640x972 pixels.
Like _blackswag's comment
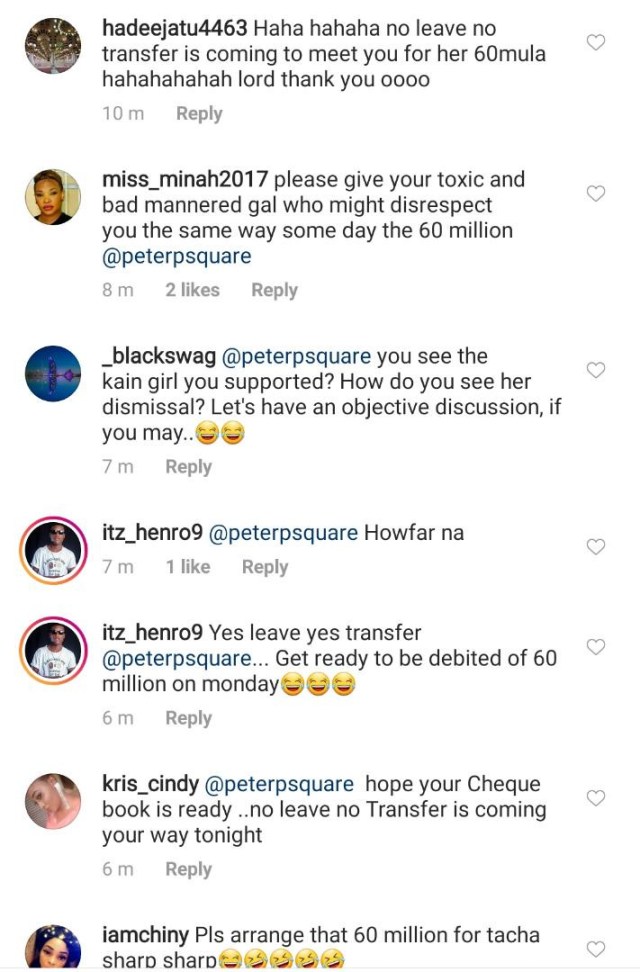point(596,371)
